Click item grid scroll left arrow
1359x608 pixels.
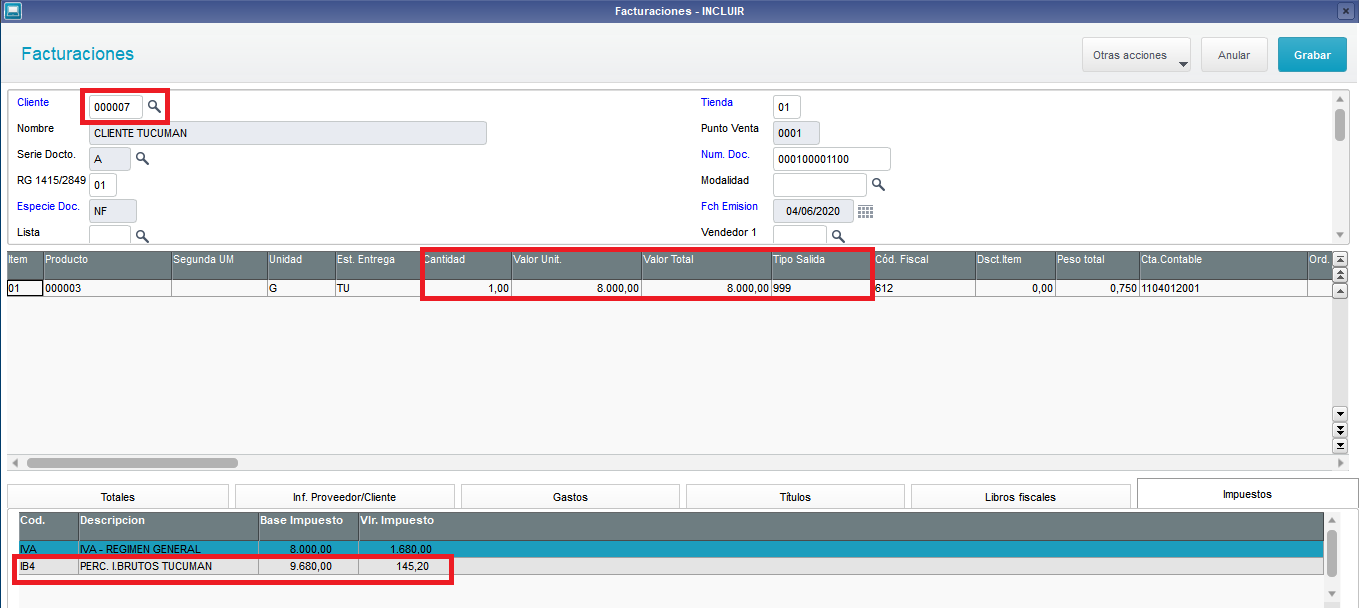click(14, 464)
